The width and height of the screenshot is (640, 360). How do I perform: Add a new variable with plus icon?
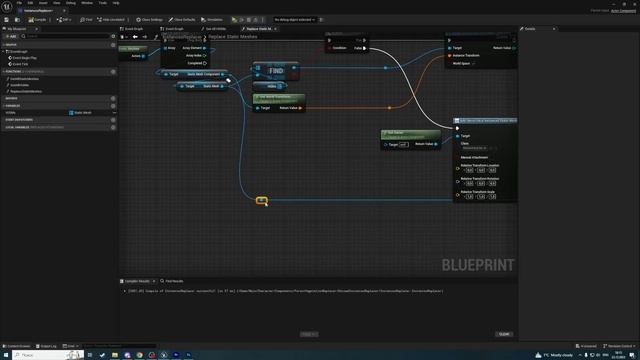[113, 106]
